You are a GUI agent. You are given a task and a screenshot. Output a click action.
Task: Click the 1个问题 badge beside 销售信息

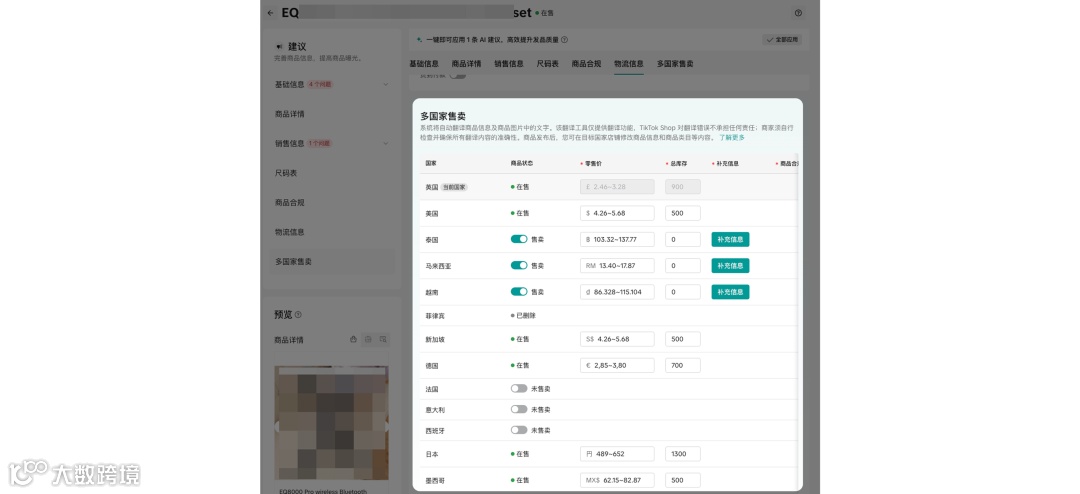click(320, 143)
